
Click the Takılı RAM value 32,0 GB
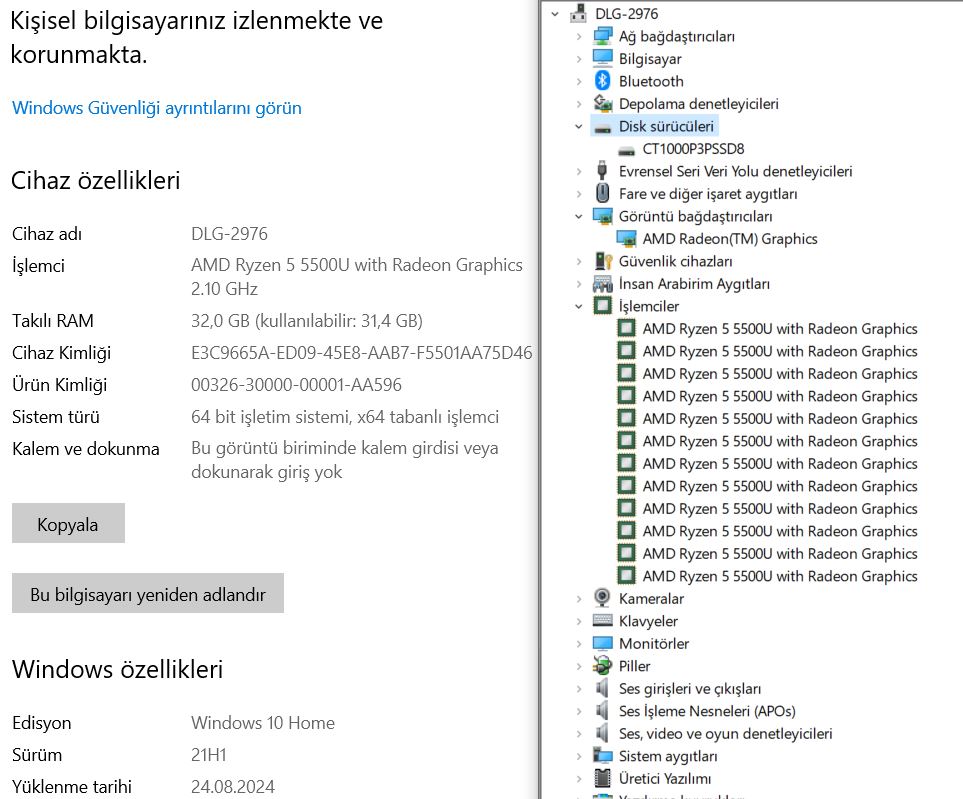point(307,321)
